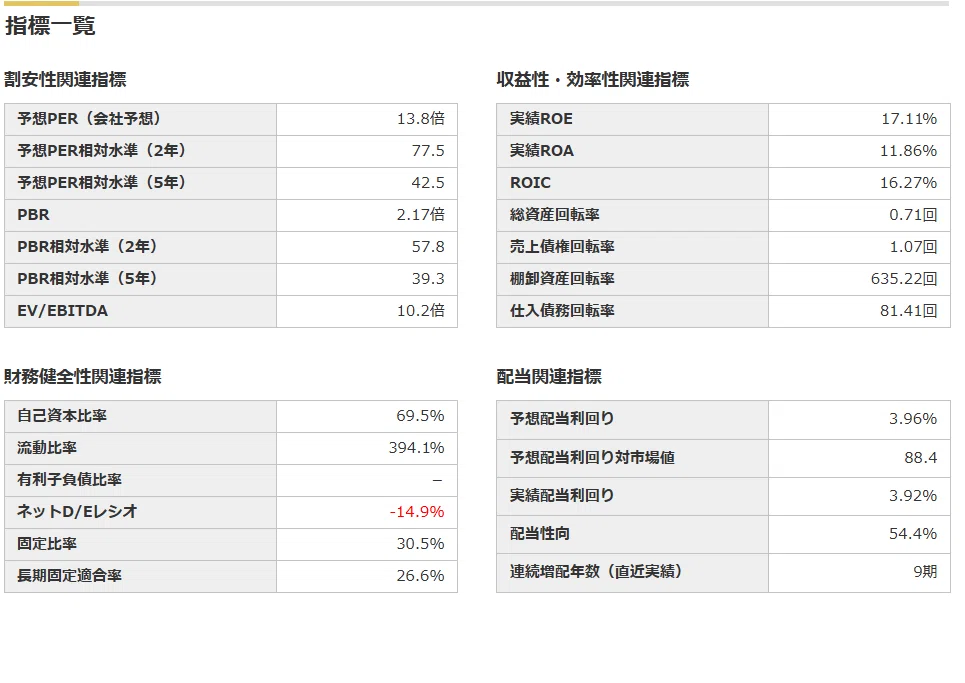Select the 流動比率 value 394.1%
965x683 pixels.
click(417, 448)
